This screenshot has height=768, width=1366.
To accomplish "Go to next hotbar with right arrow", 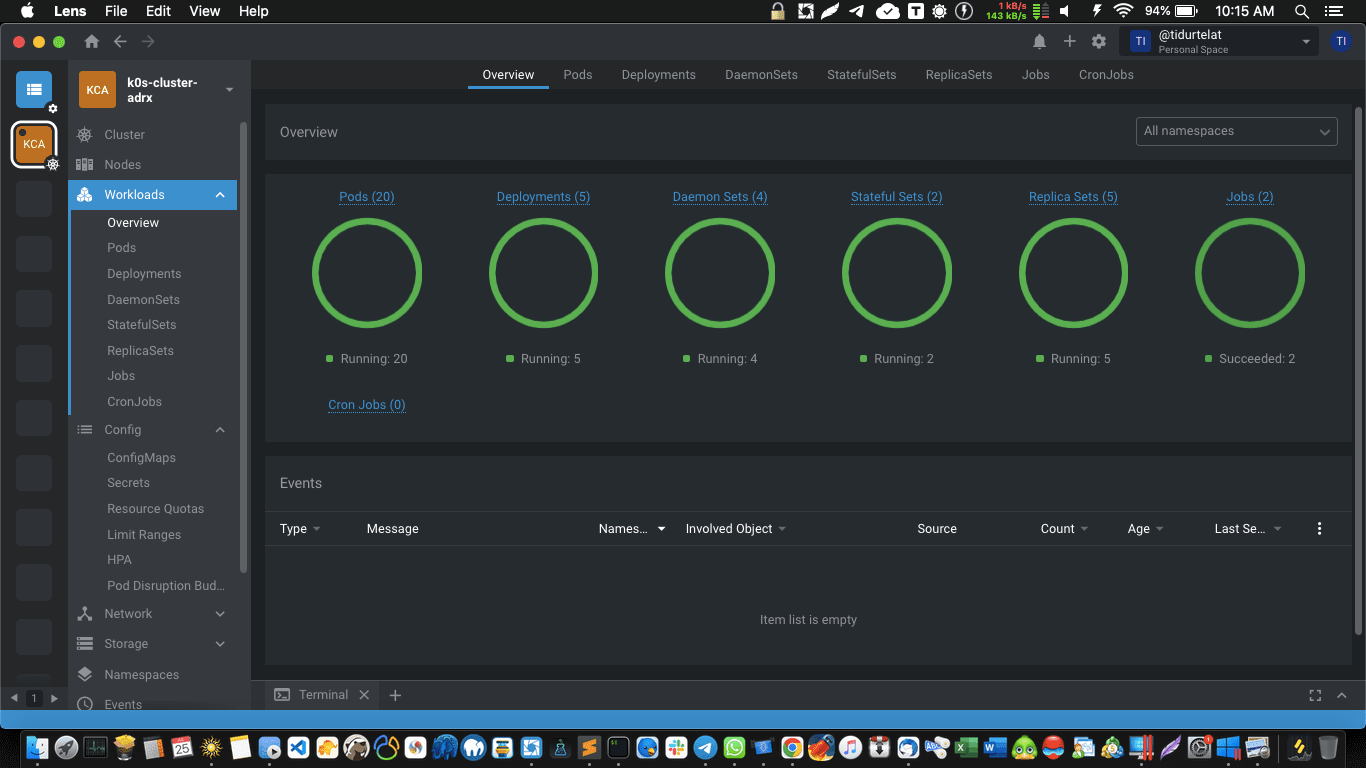I will pos(54,698).
